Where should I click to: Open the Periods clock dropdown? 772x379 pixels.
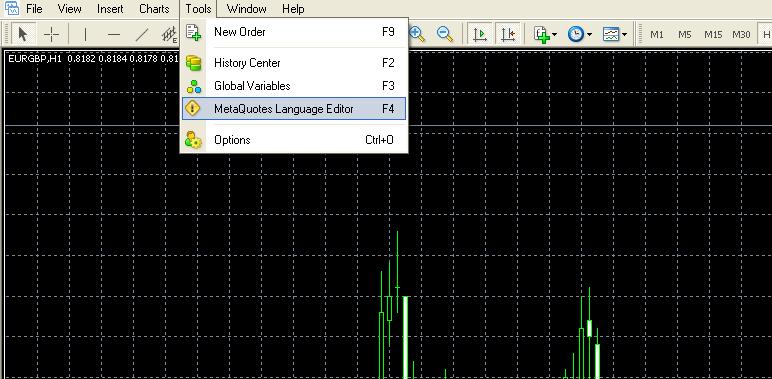click(579, 34)
